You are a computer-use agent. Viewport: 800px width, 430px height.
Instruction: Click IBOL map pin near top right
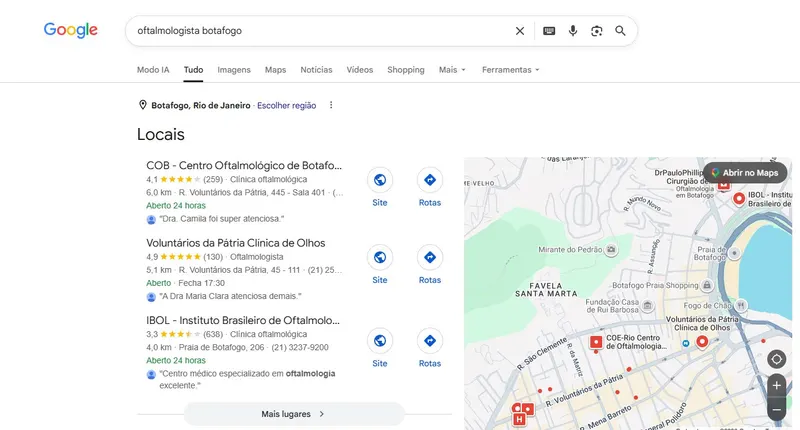click(739, 198)
